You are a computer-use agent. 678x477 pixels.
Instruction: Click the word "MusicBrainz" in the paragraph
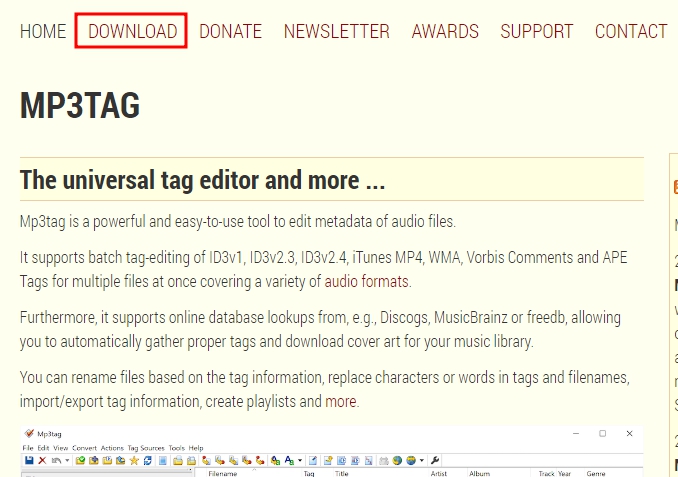[x=470, y=317]
